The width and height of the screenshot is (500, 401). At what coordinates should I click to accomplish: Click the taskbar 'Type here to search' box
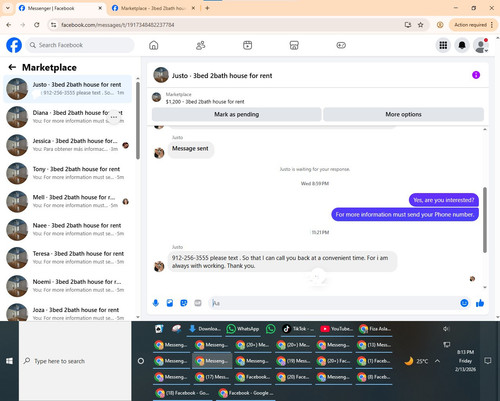click(x=75, y=361)
